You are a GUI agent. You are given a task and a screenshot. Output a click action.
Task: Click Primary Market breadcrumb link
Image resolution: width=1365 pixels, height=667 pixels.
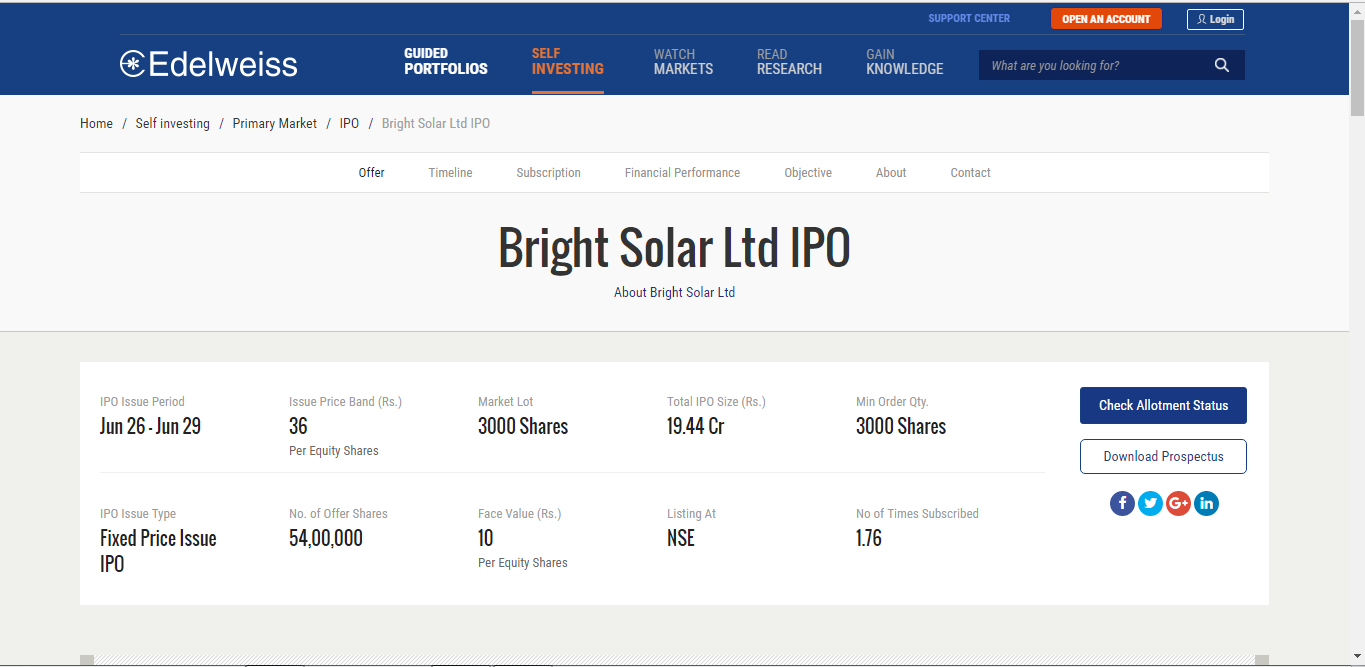275,124
